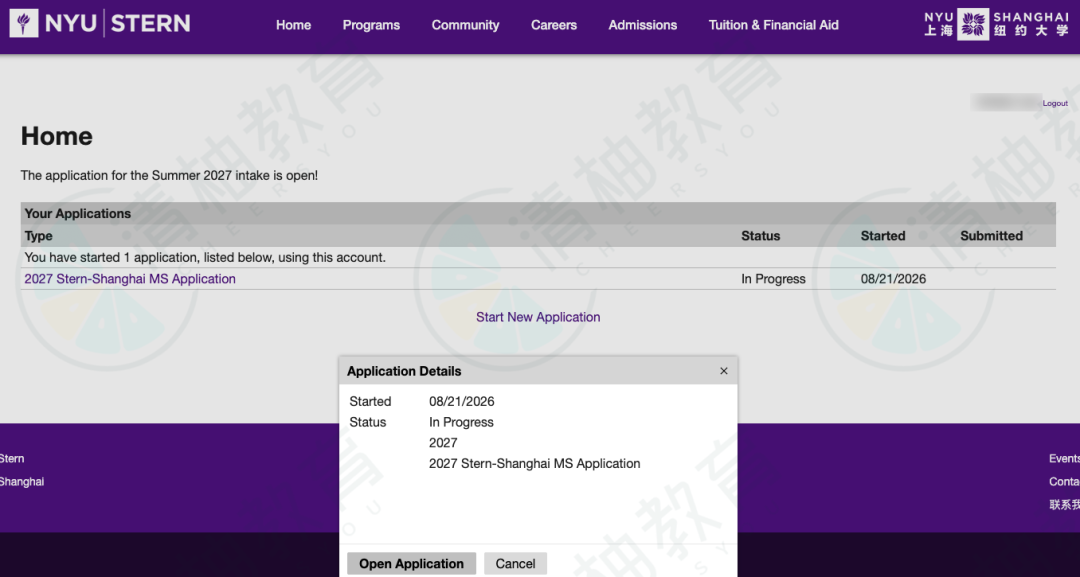Image resolution: width=1080 pixels, height=577 pixels.
Task: Click the Shanghai footer link
Action: (x=21, y=482)
